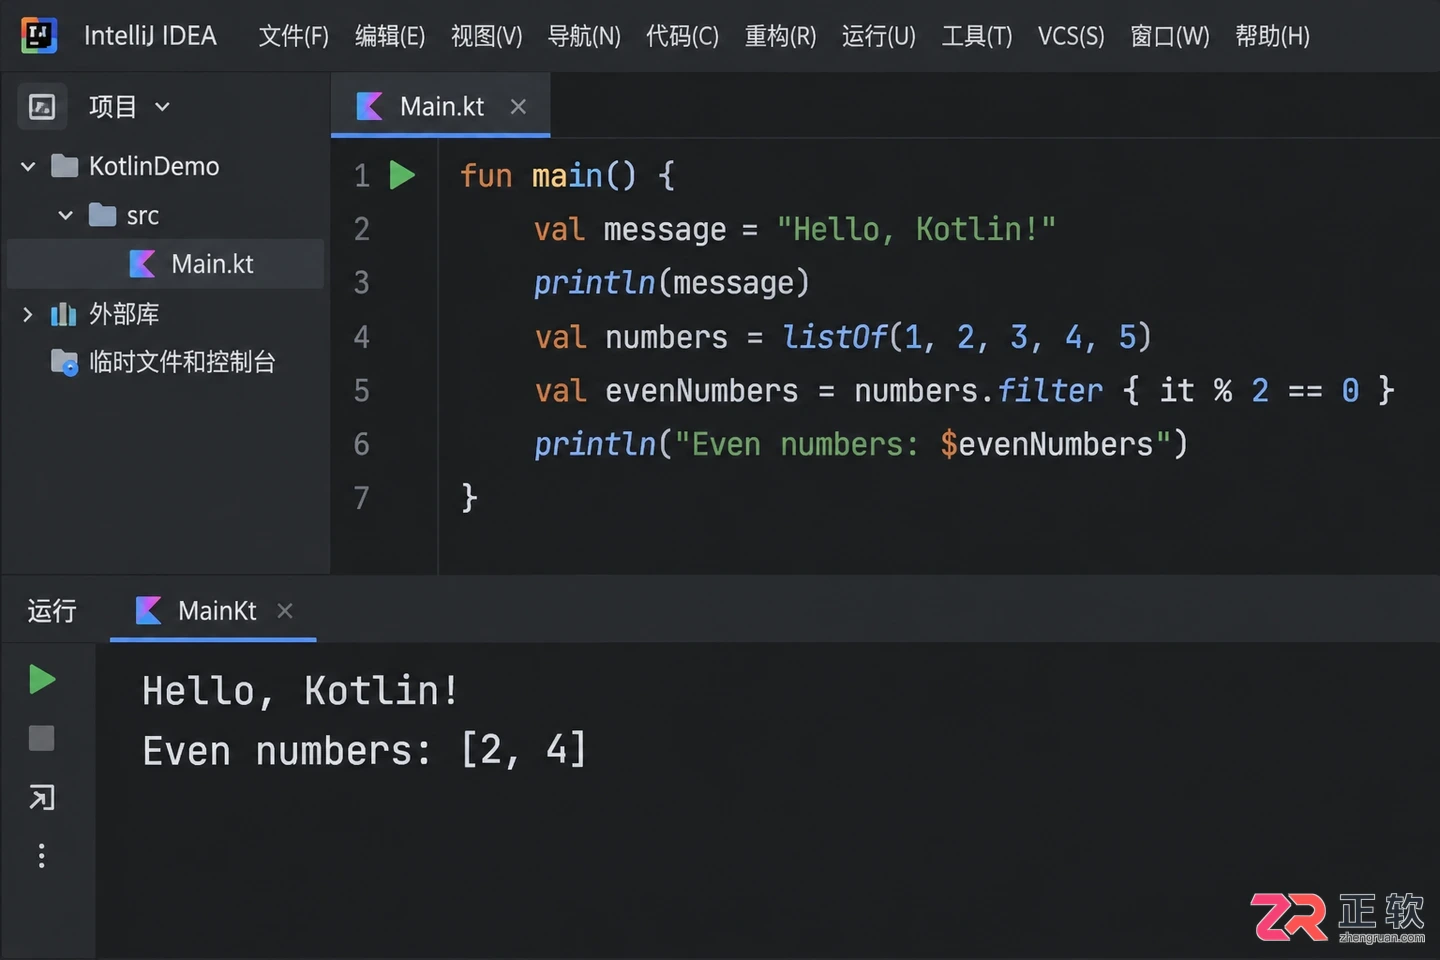
Task: Close the MainKt run tab
Action: click(285, 610)
